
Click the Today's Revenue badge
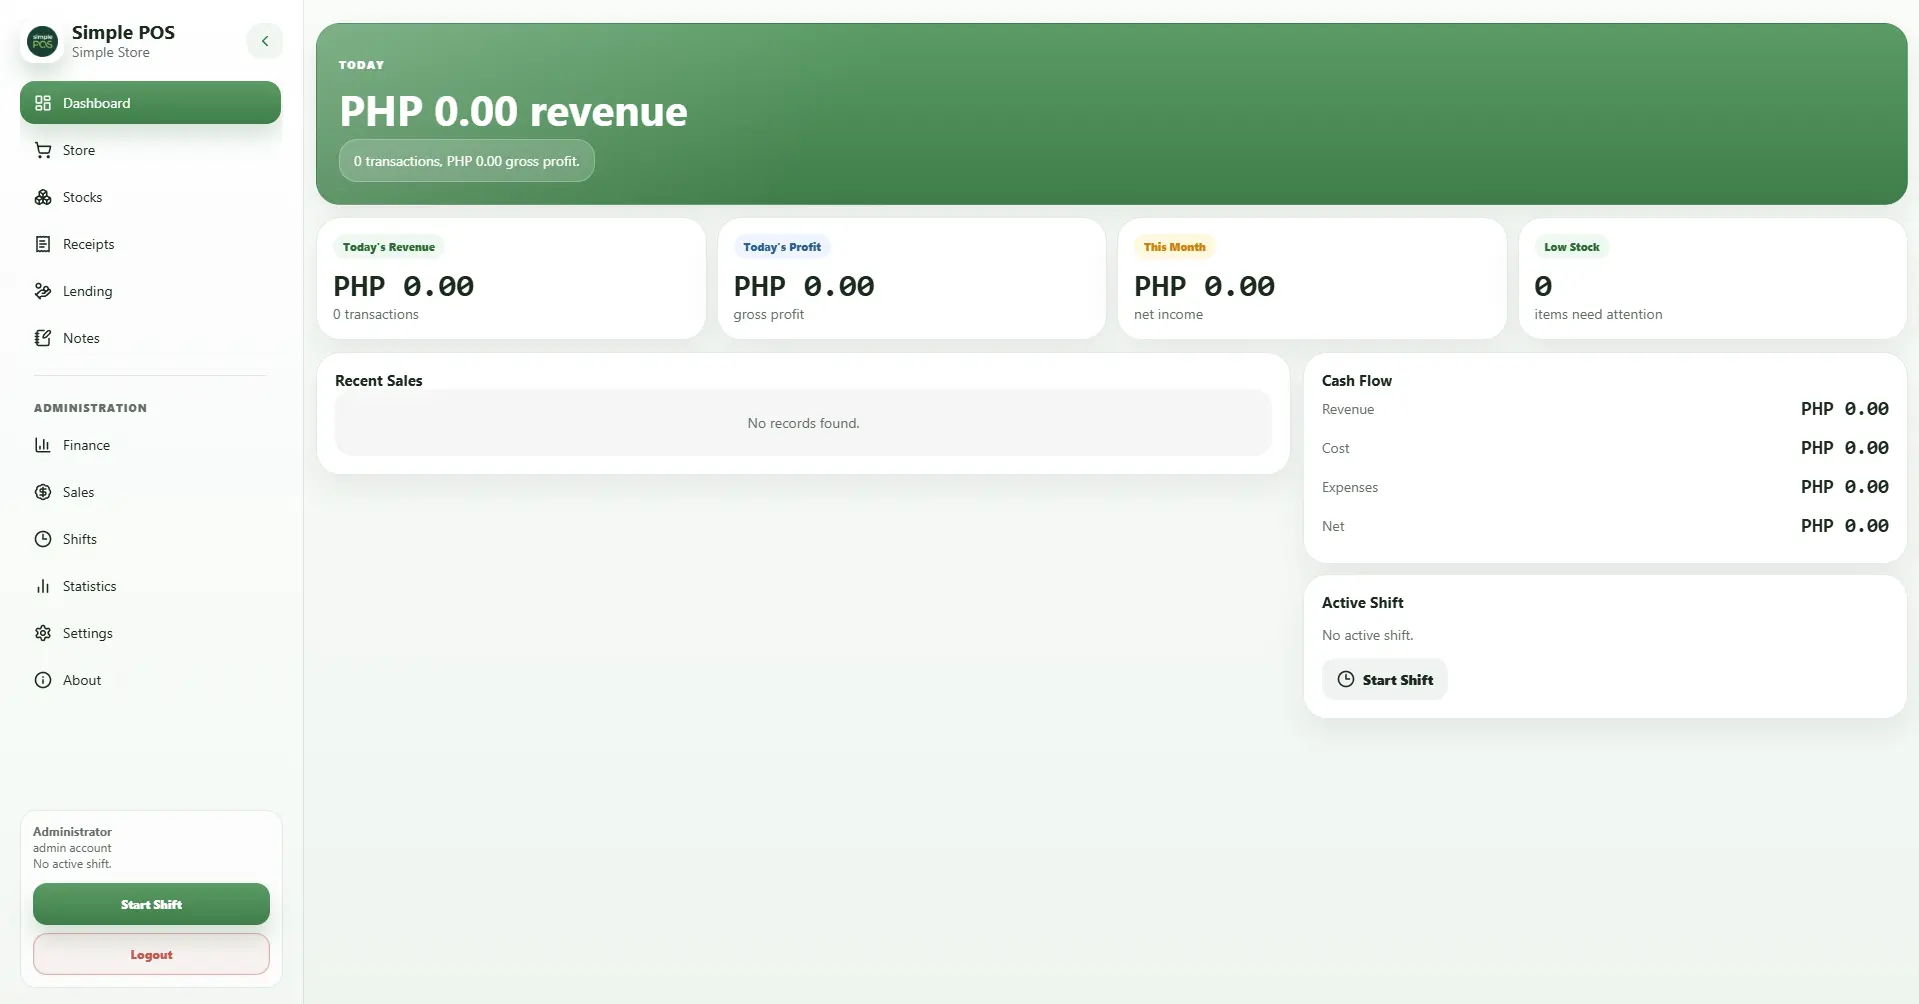(389, 247)
